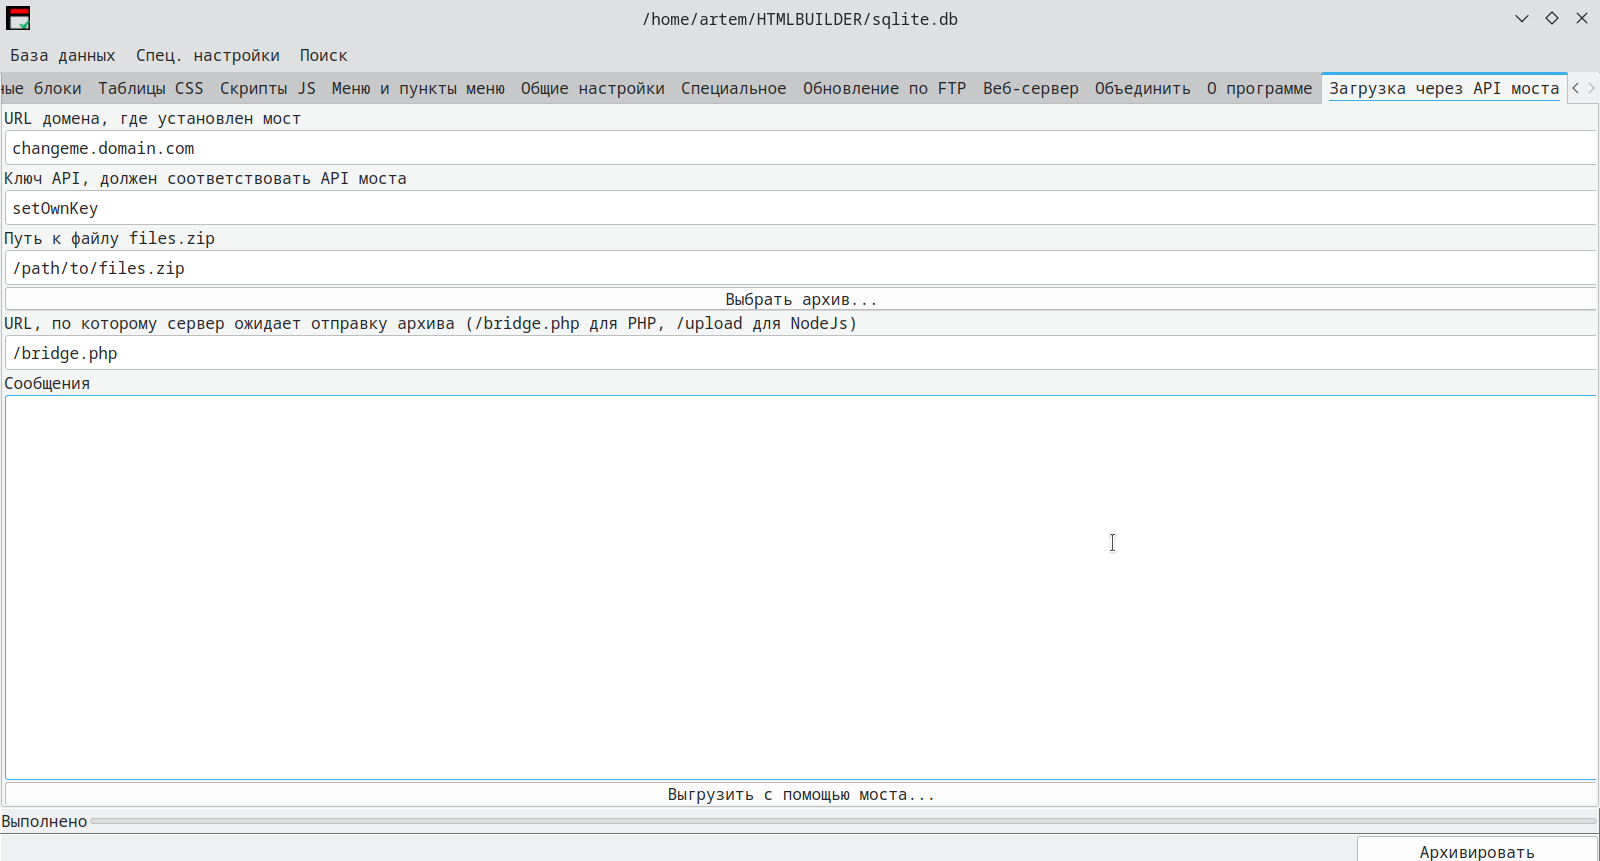
Task: Click the Сообщения label
Action: click(47, 383)
